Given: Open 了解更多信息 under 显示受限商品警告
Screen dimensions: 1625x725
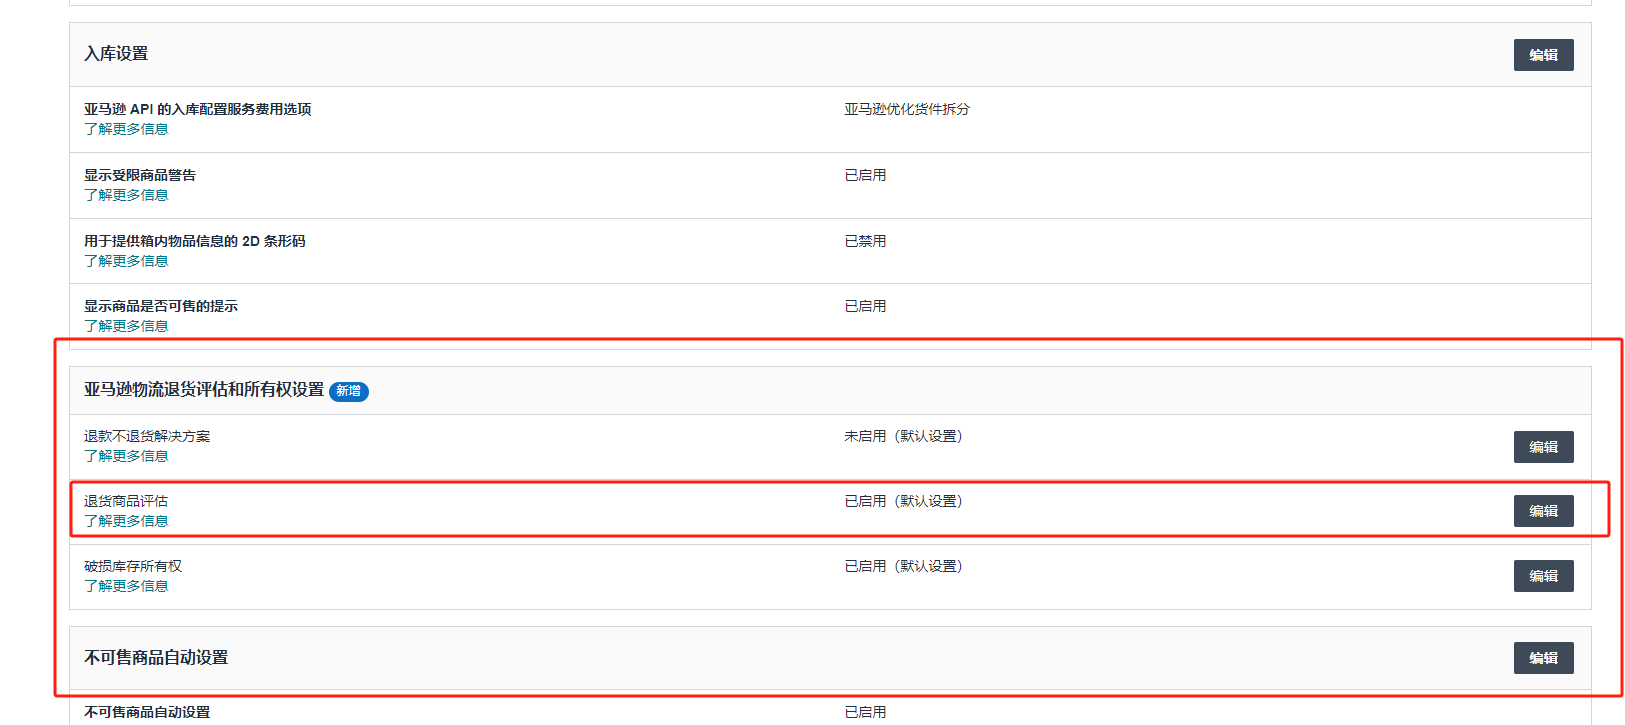Looking at the screenshot, I should click(126, 195).
